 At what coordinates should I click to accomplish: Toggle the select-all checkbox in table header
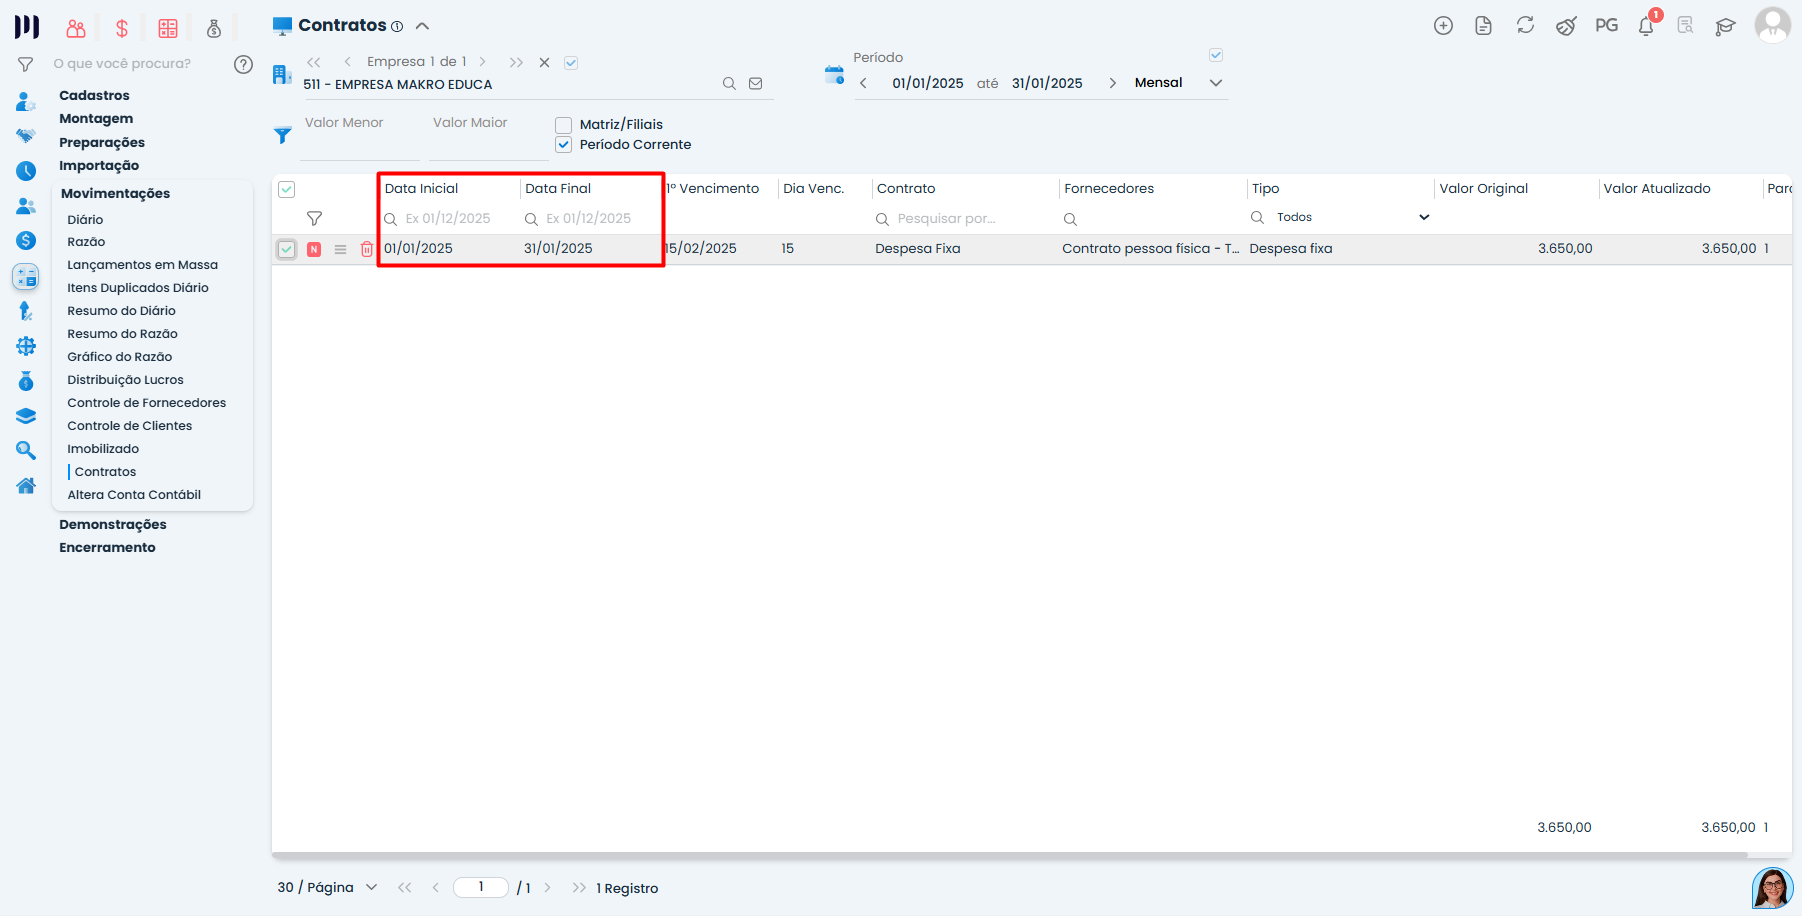[x=286, y=189]
